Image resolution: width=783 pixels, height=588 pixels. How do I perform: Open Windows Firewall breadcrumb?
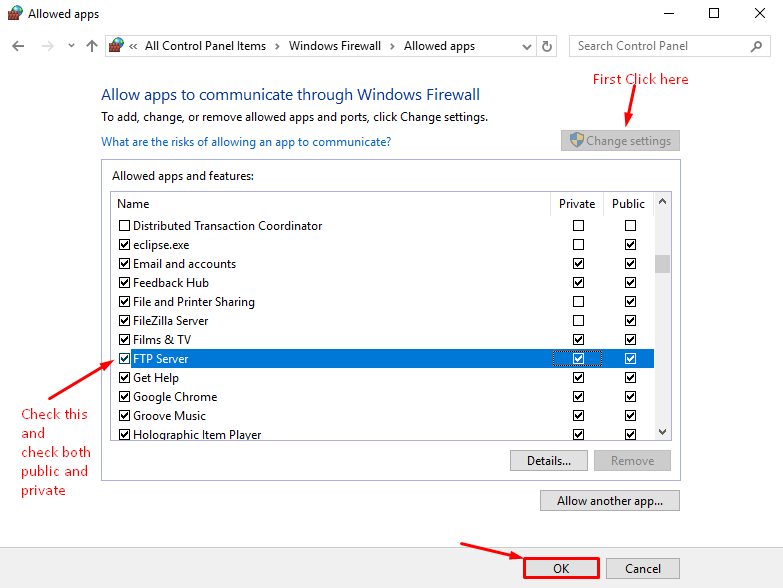pyautogui.click(x=335, y=46)
